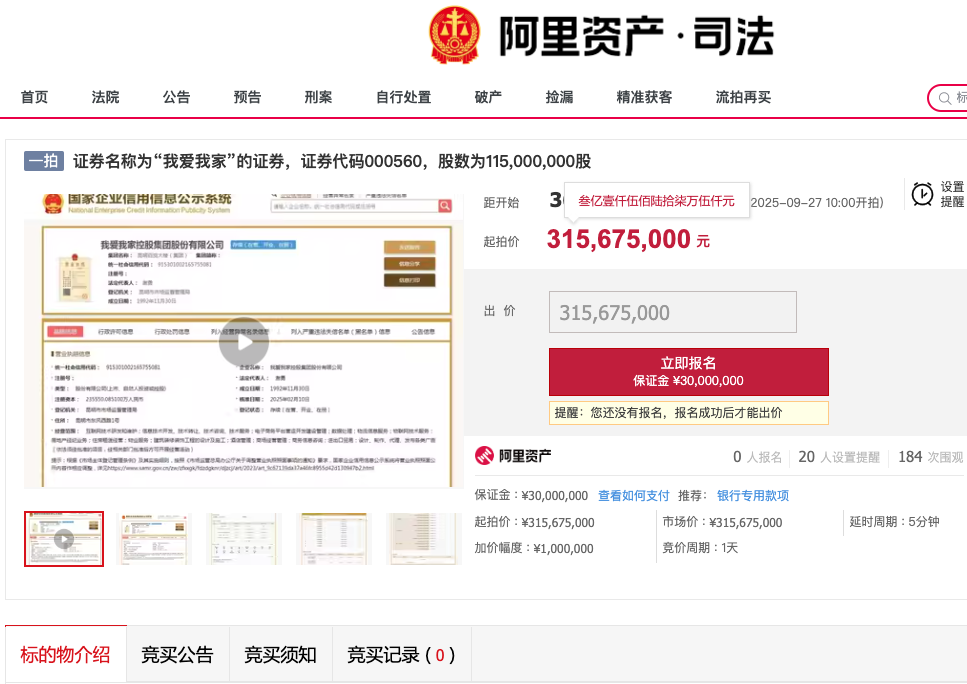Click the search magnifier icon
Screen dimensions: 967x684
click(945, 98)
